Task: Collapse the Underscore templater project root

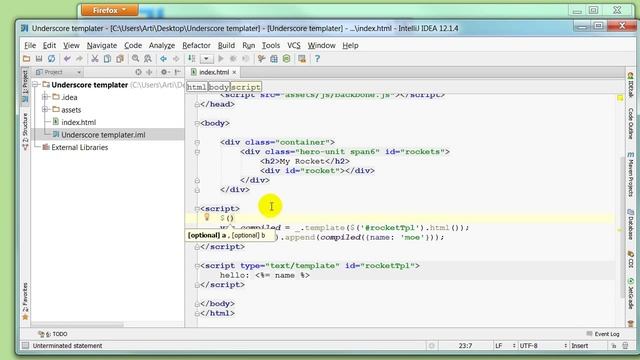Action: tap(36, 85)
